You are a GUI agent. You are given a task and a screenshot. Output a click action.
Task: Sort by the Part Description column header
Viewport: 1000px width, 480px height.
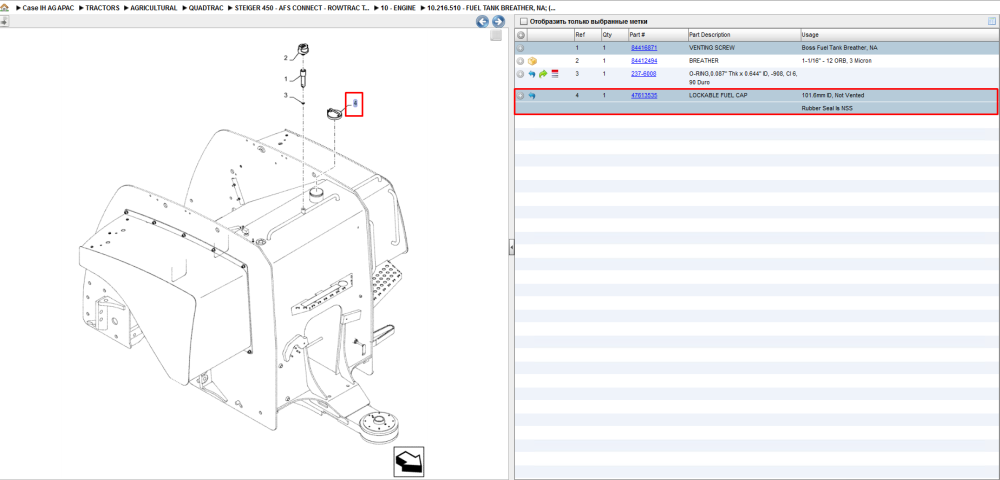(x=744, y=34)
